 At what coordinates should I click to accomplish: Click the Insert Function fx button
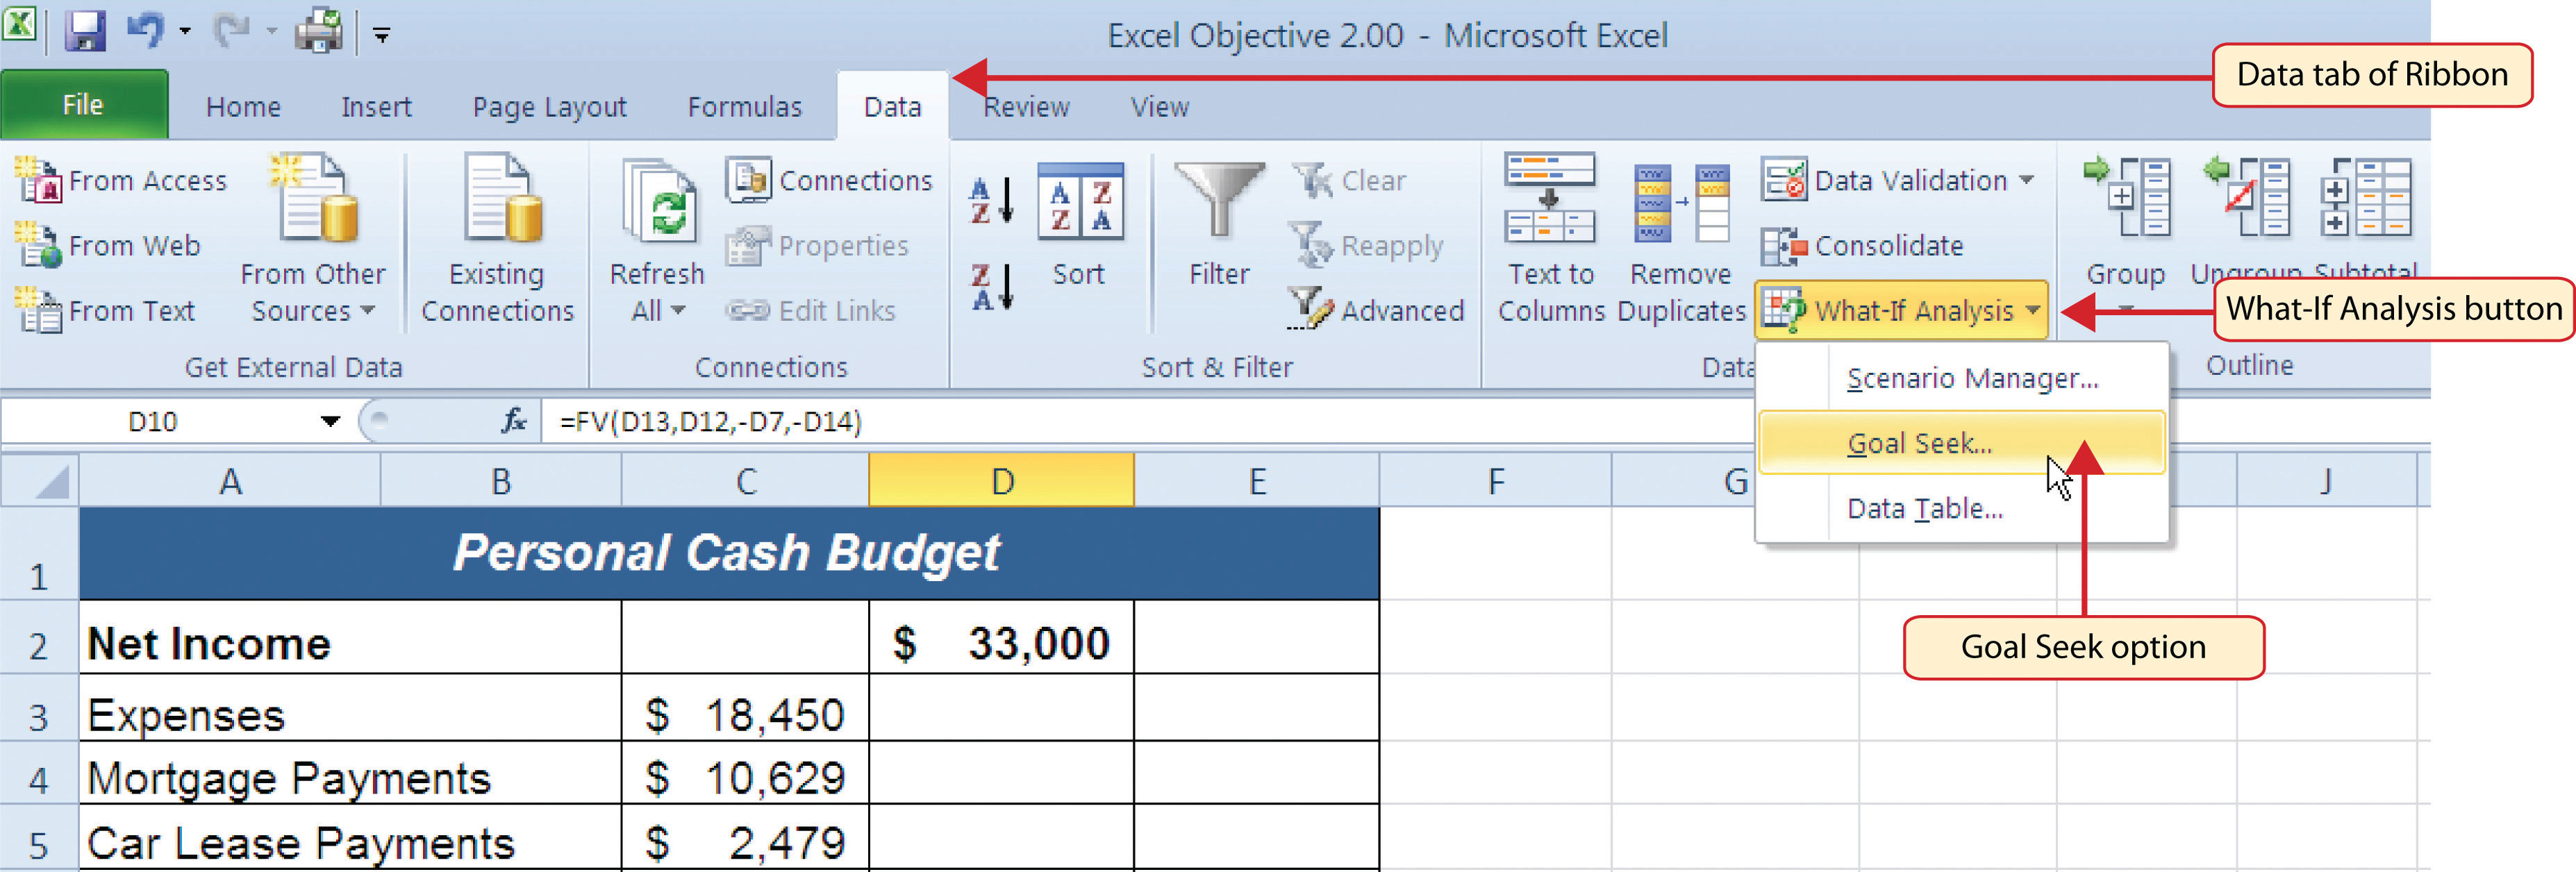[514, 421]
